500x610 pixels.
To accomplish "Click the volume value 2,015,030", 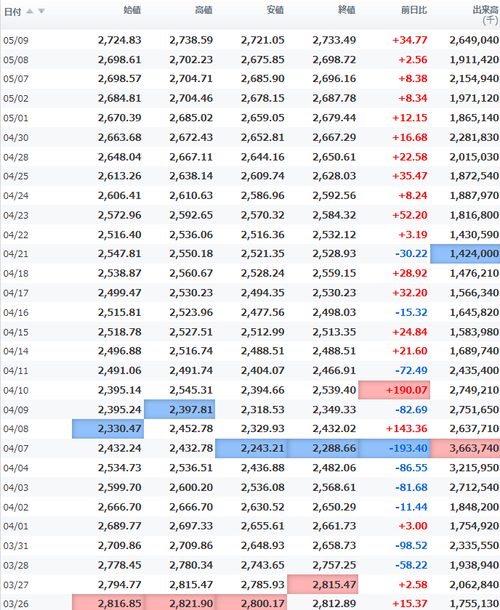I will point(474,157).
